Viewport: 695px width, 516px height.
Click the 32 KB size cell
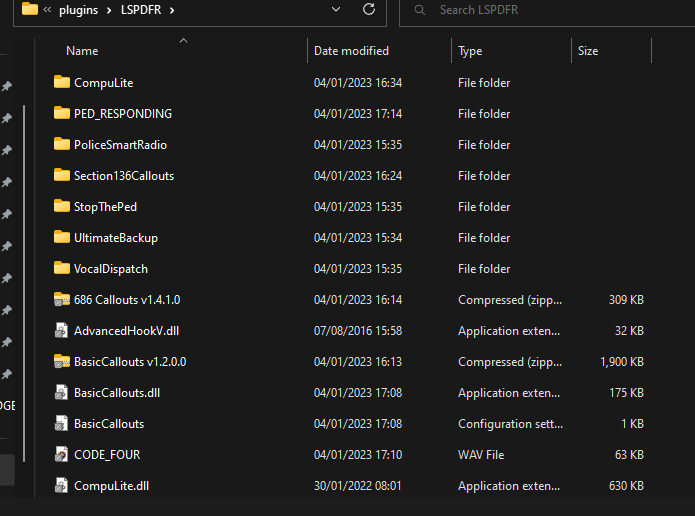629,331
